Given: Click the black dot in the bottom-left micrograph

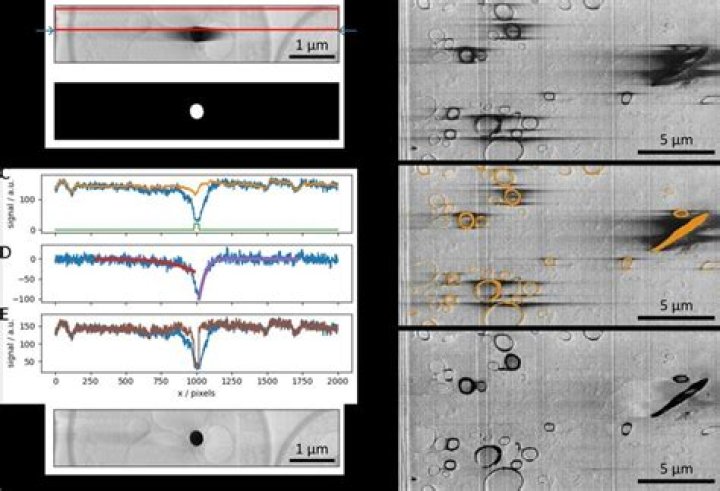Looking at the screenshot, I should coord(197,438).
